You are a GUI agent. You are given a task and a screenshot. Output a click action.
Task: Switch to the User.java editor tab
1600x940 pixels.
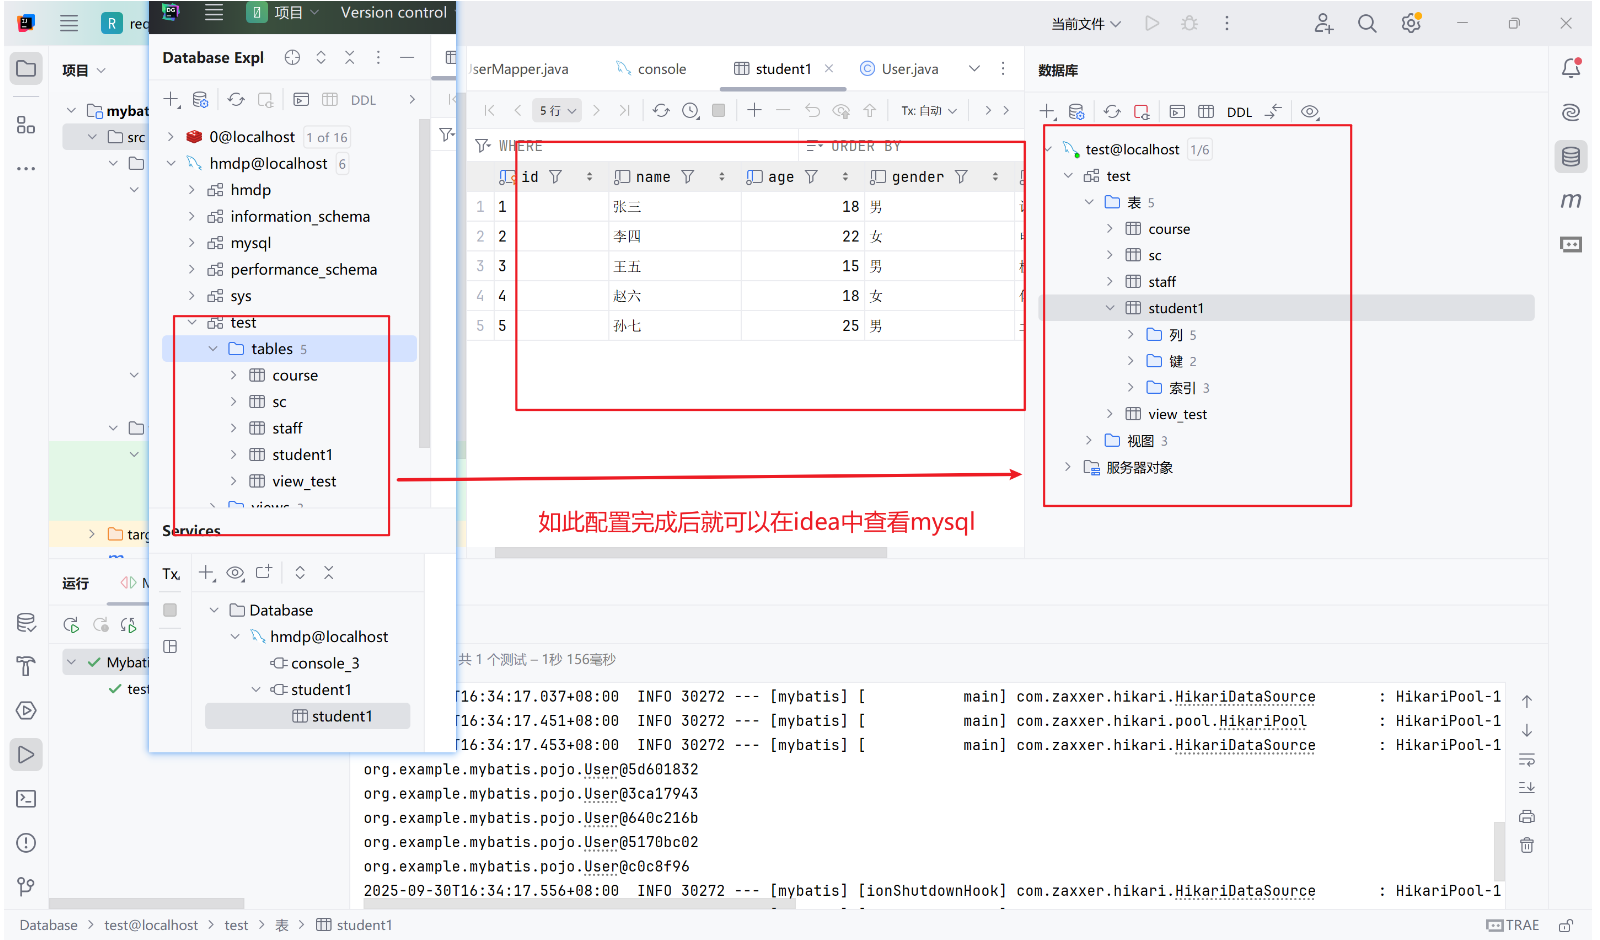click(899, 69)
